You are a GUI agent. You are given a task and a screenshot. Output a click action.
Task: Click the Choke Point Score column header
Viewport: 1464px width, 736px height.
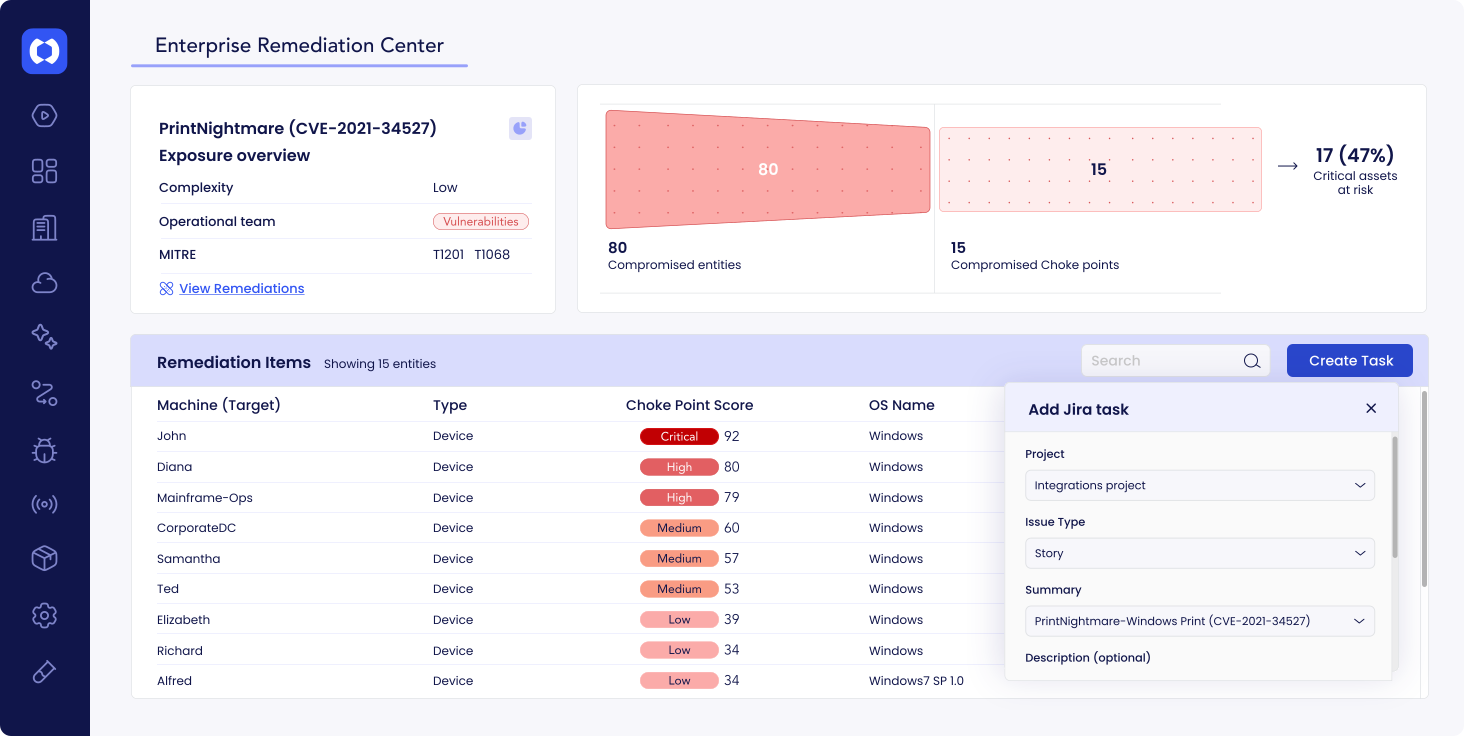tap(689, 405)
